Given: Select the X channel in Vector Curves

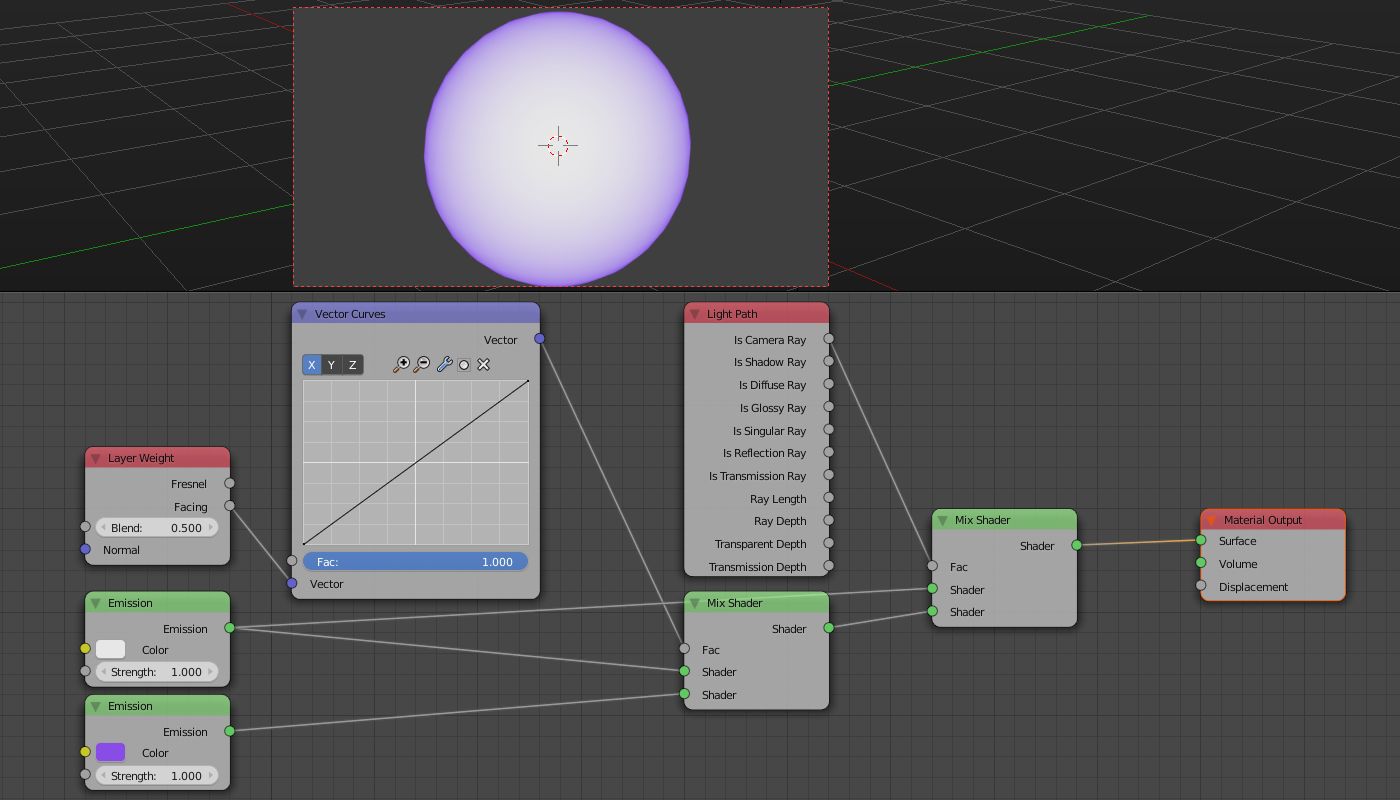Looking at the screenshot, I should 311,364.
